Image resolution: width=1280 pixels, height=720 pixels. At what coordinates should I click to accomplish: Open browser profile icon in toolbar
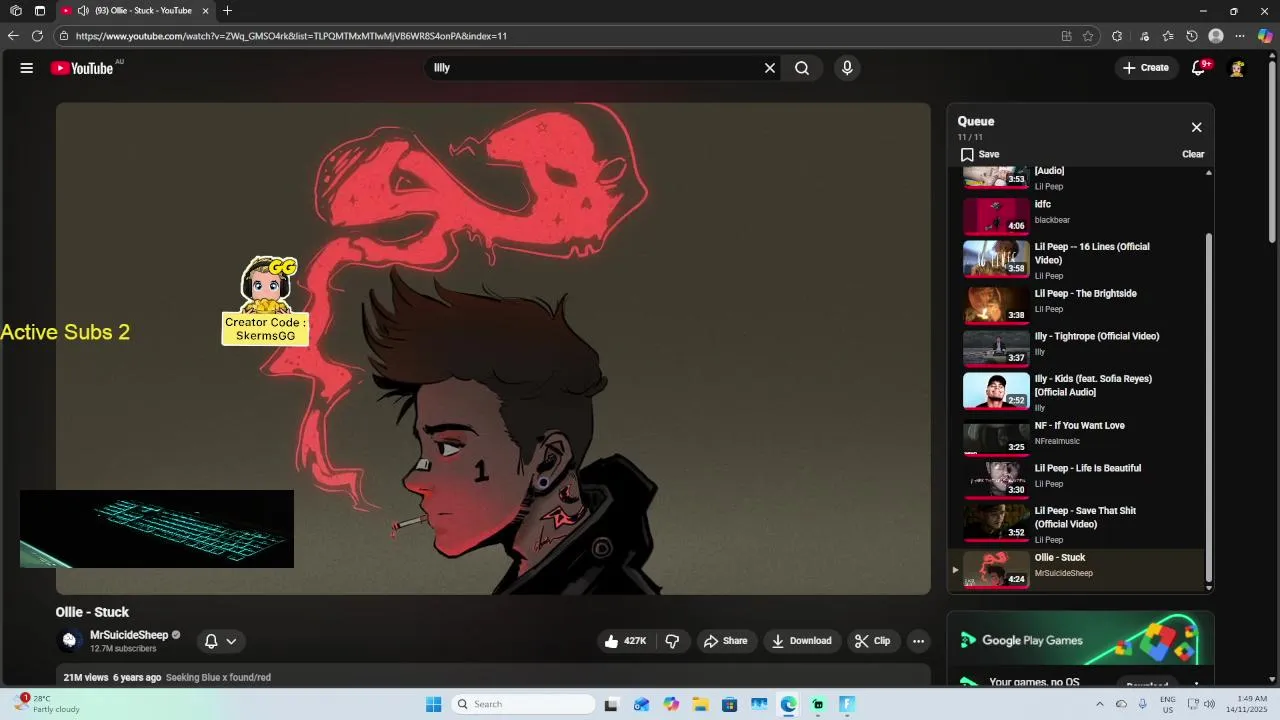1216,36
